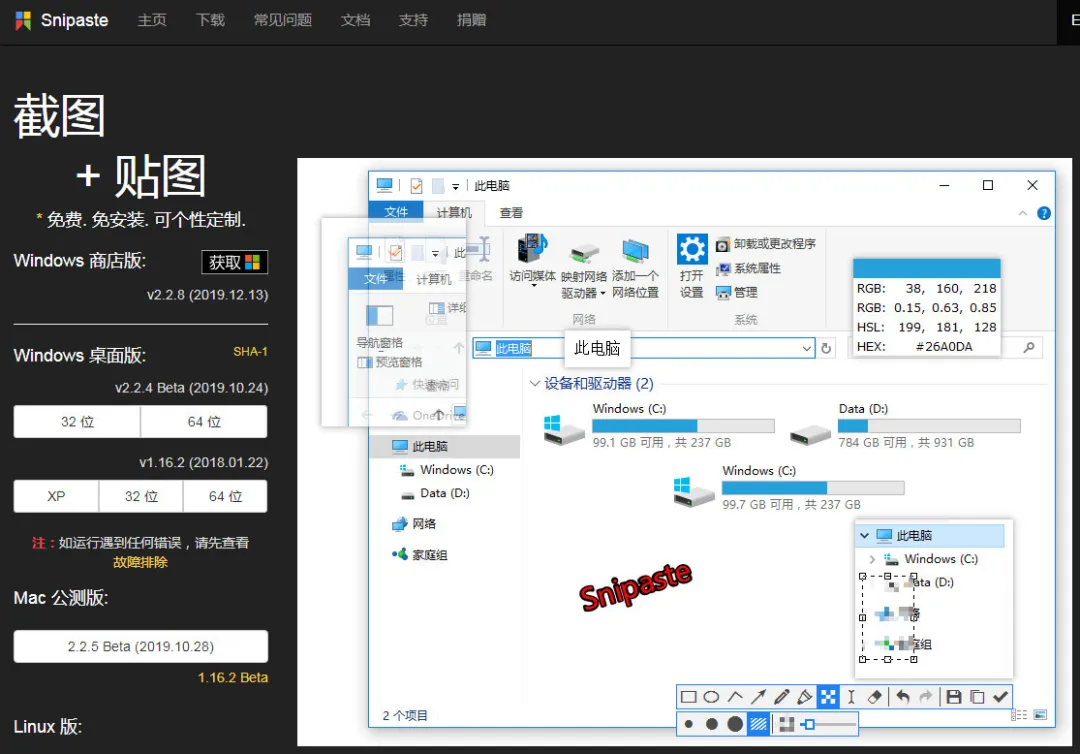1080x754 pixels.
Task: Select 网络 in the navigation pane
Action: pyautogui.click(x=415, y=524)
